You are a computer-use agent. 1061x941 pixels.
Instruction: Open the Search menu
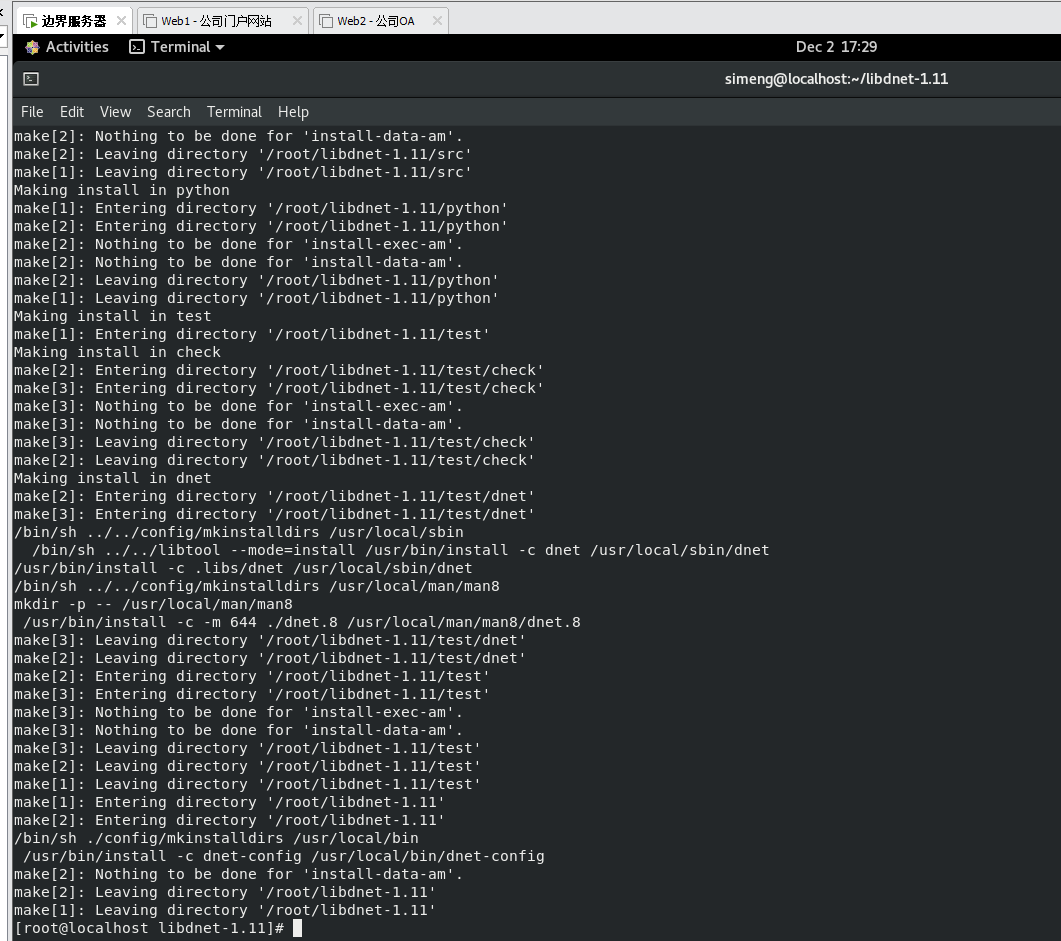click(168, 112)
